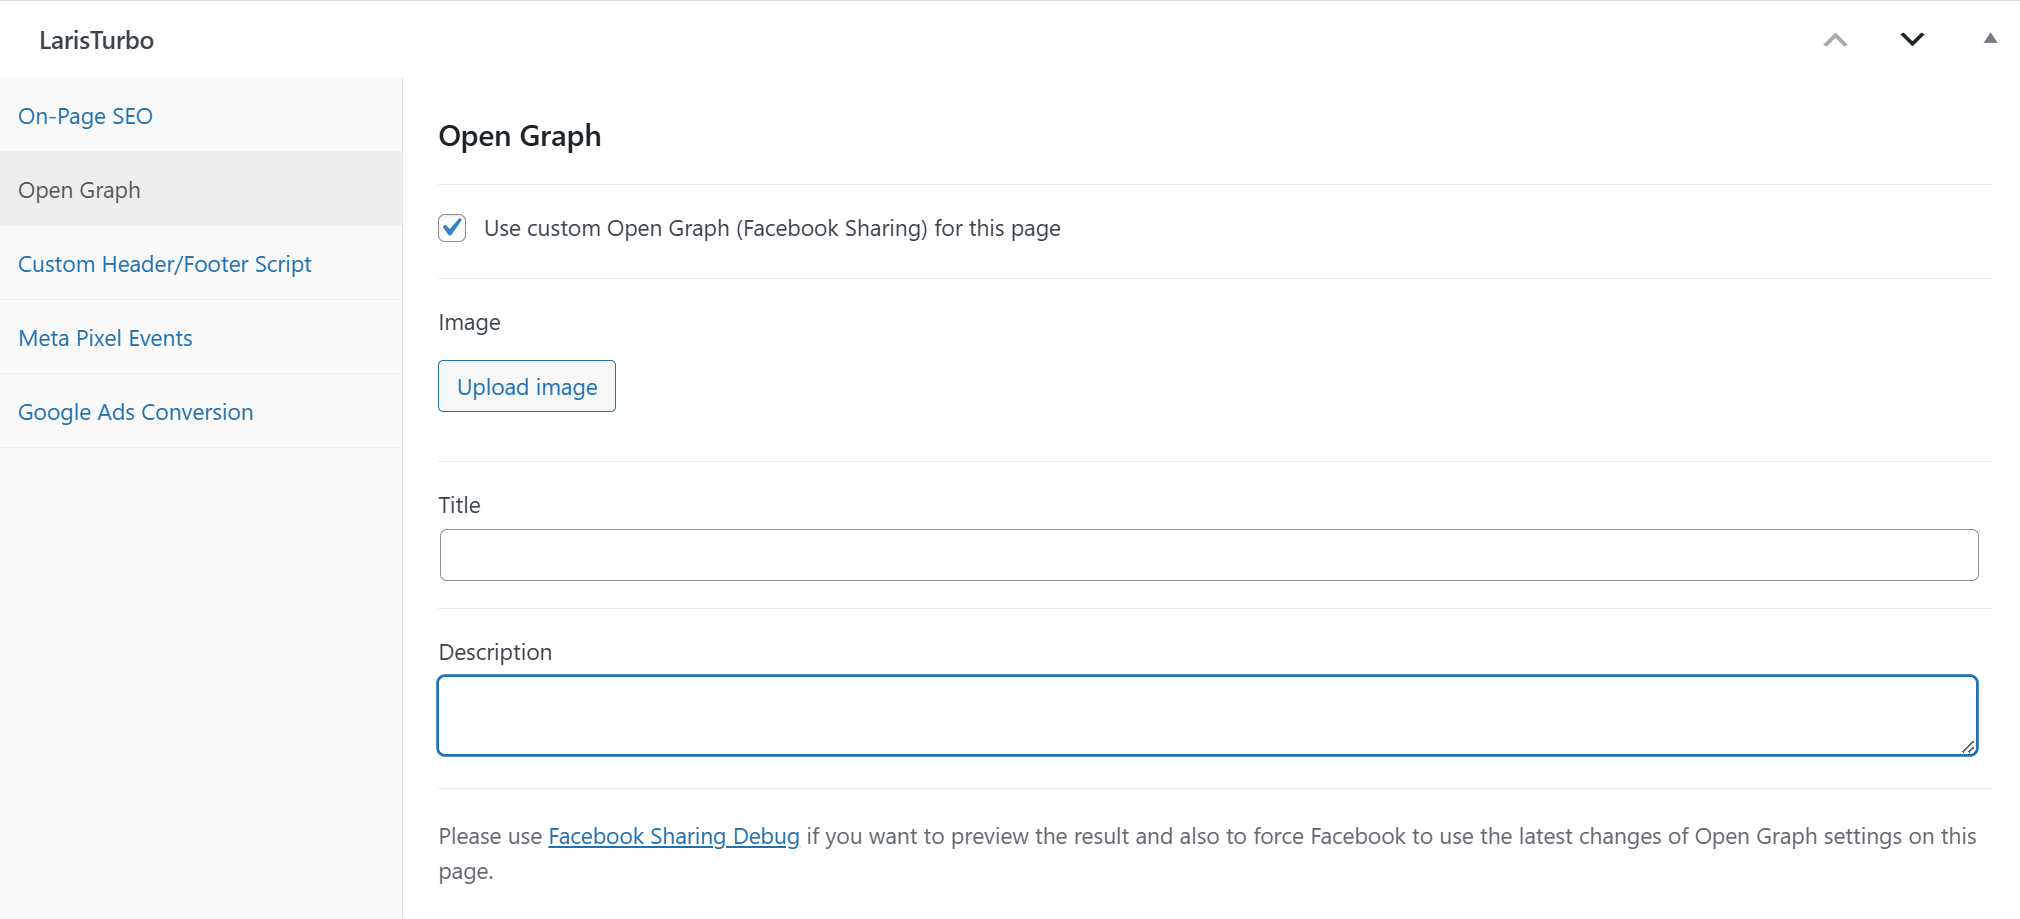Click the 'Use custom Open Graph' label text
This screenshot has height=919, width=2020.
click(771, 228)
